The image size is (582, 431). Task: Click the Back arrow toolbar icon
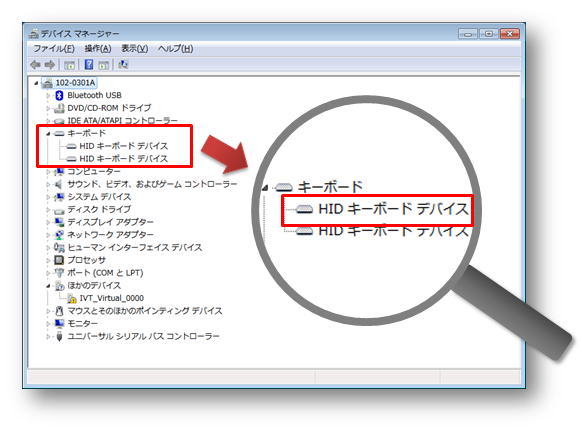click(x=36, y=65)
